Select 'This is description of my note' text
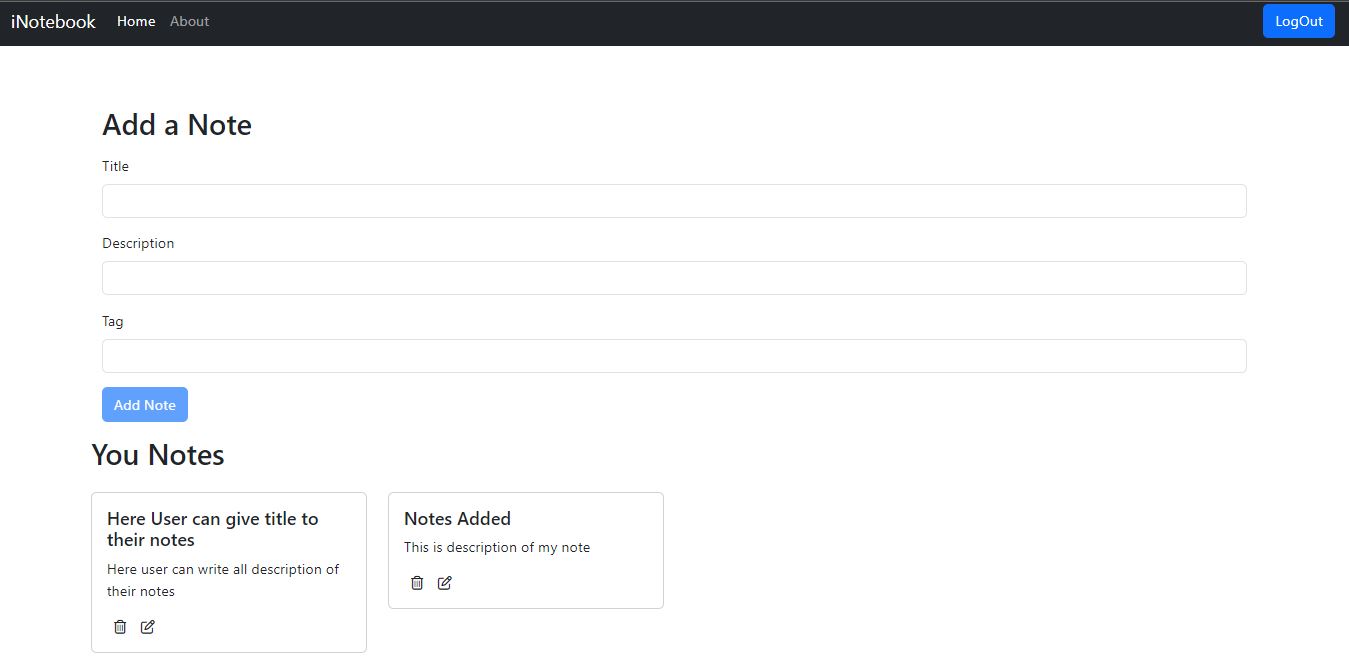This screenshot has width=1349, height=659. pos(497,547)
